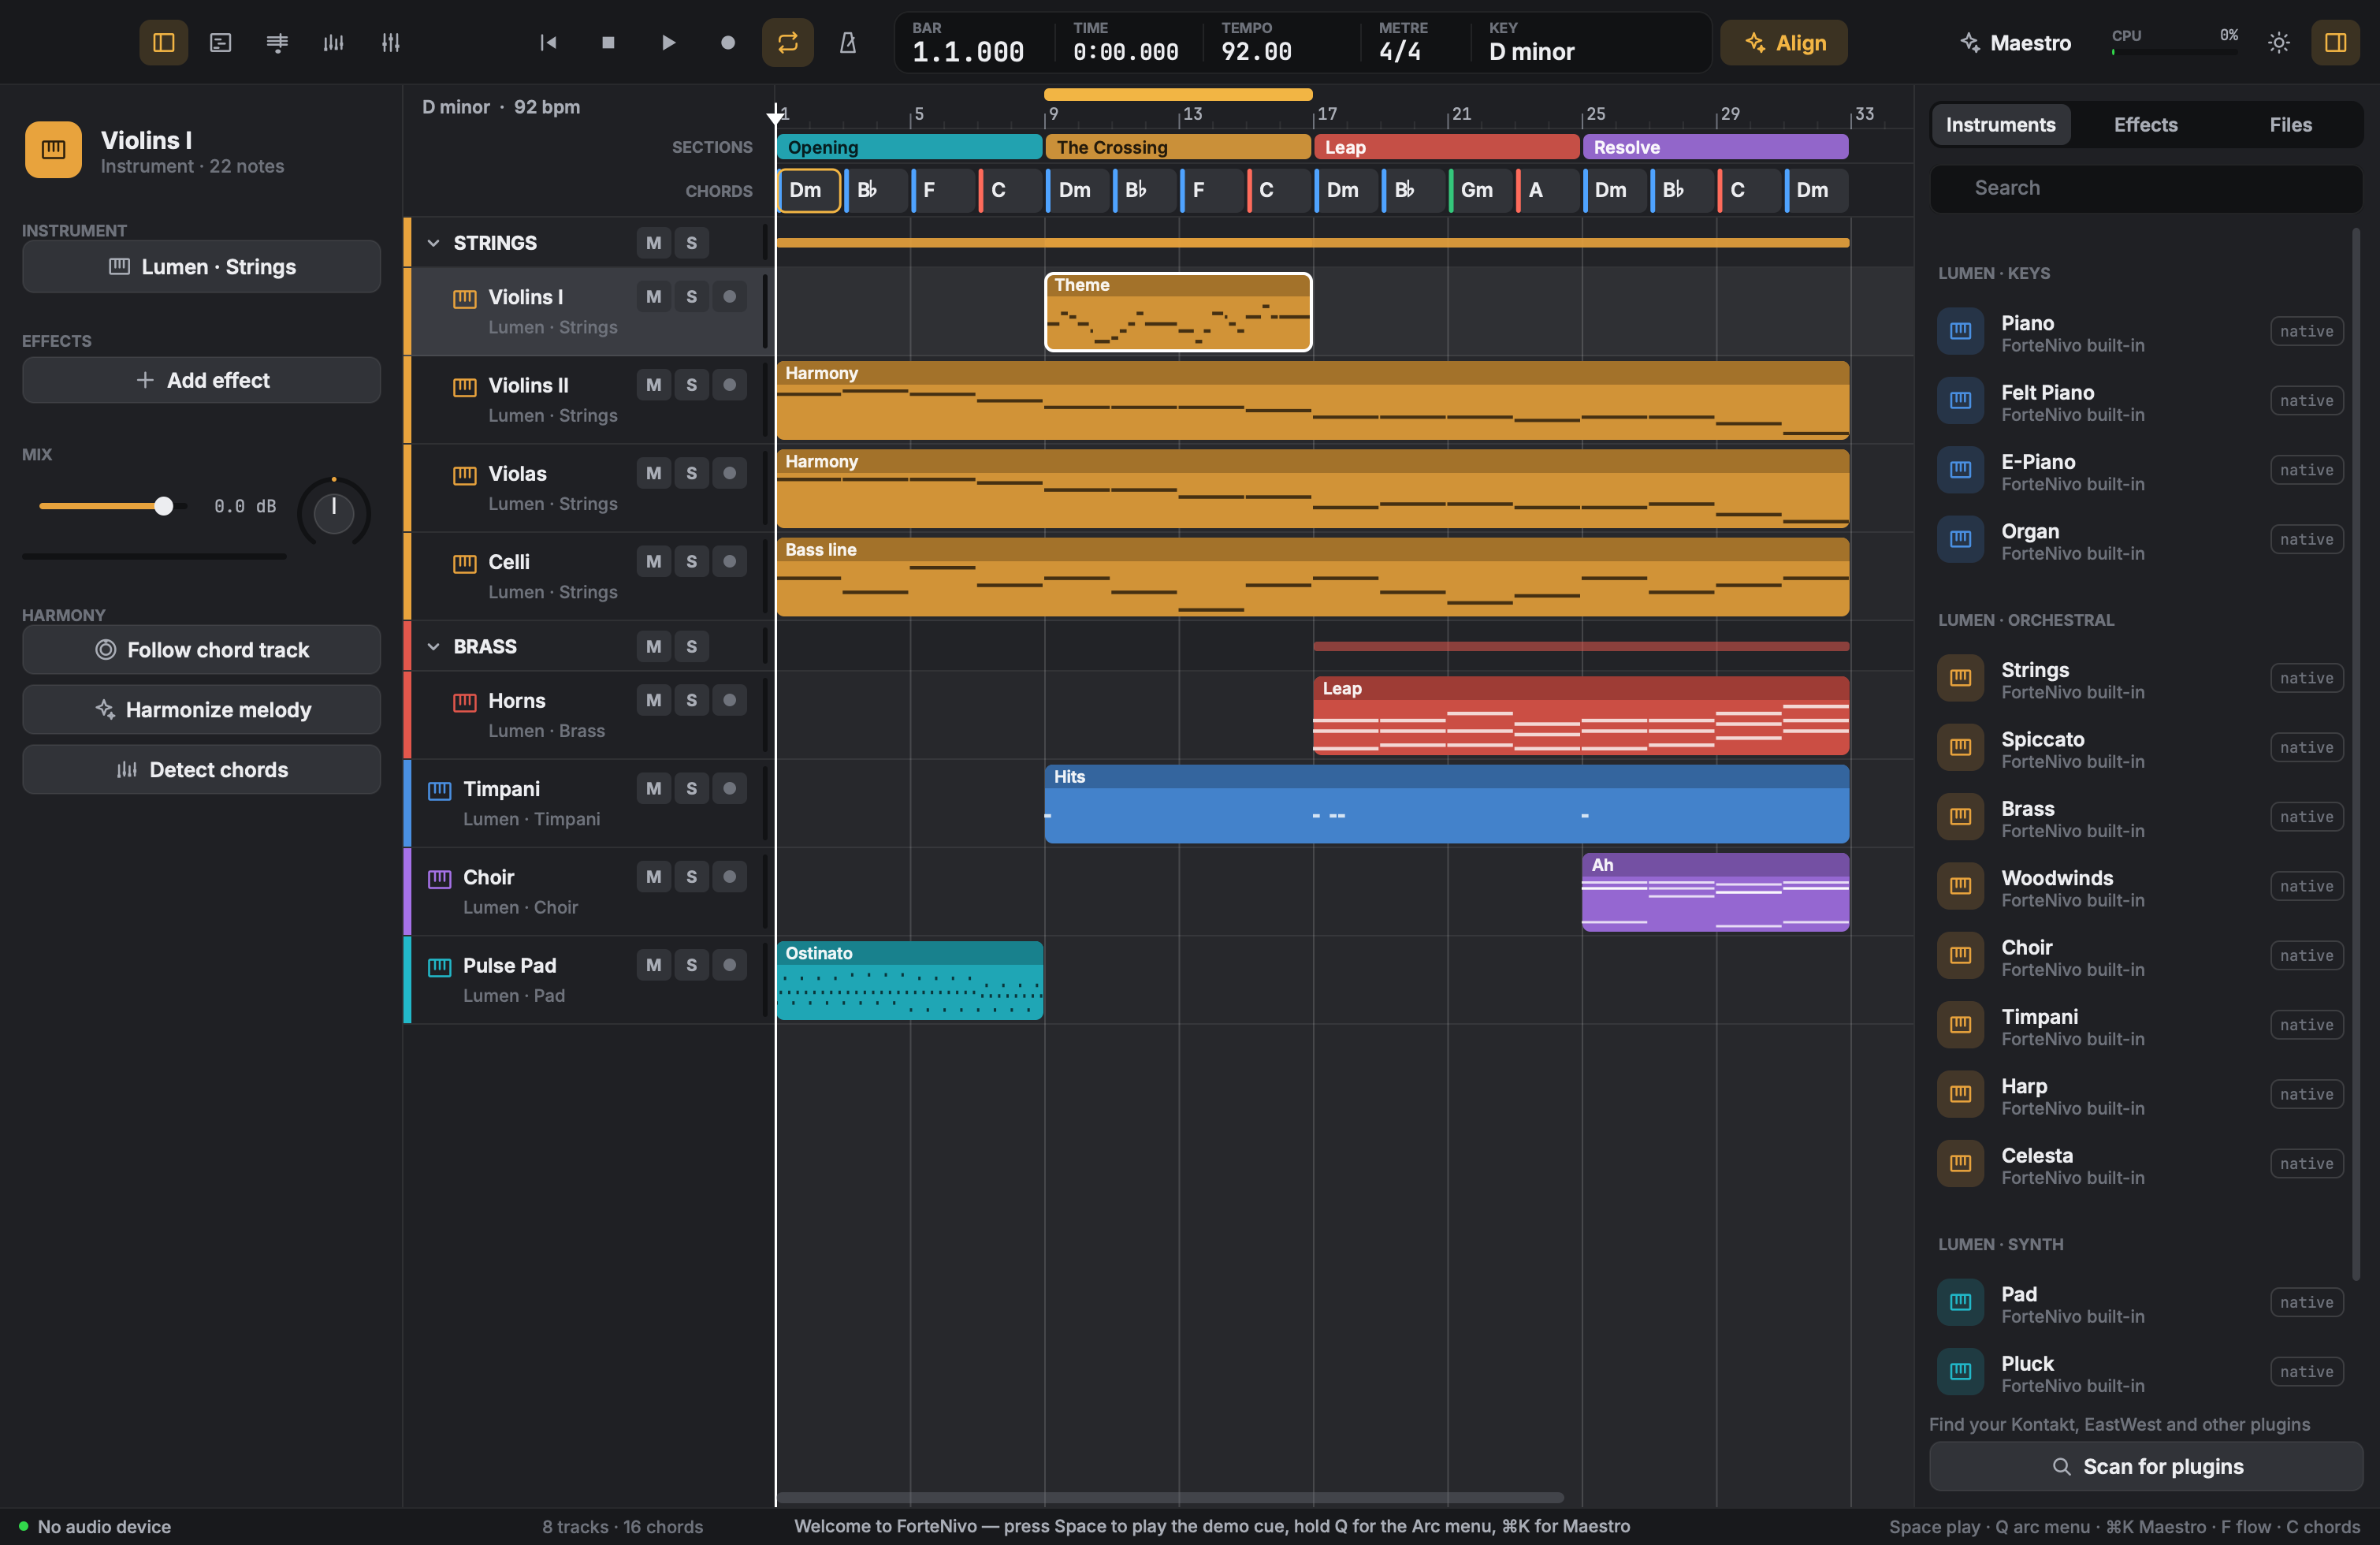This screenshot has width=2380, height=1545.
Task: Solo the BRASS group
Action: (691, 647)
